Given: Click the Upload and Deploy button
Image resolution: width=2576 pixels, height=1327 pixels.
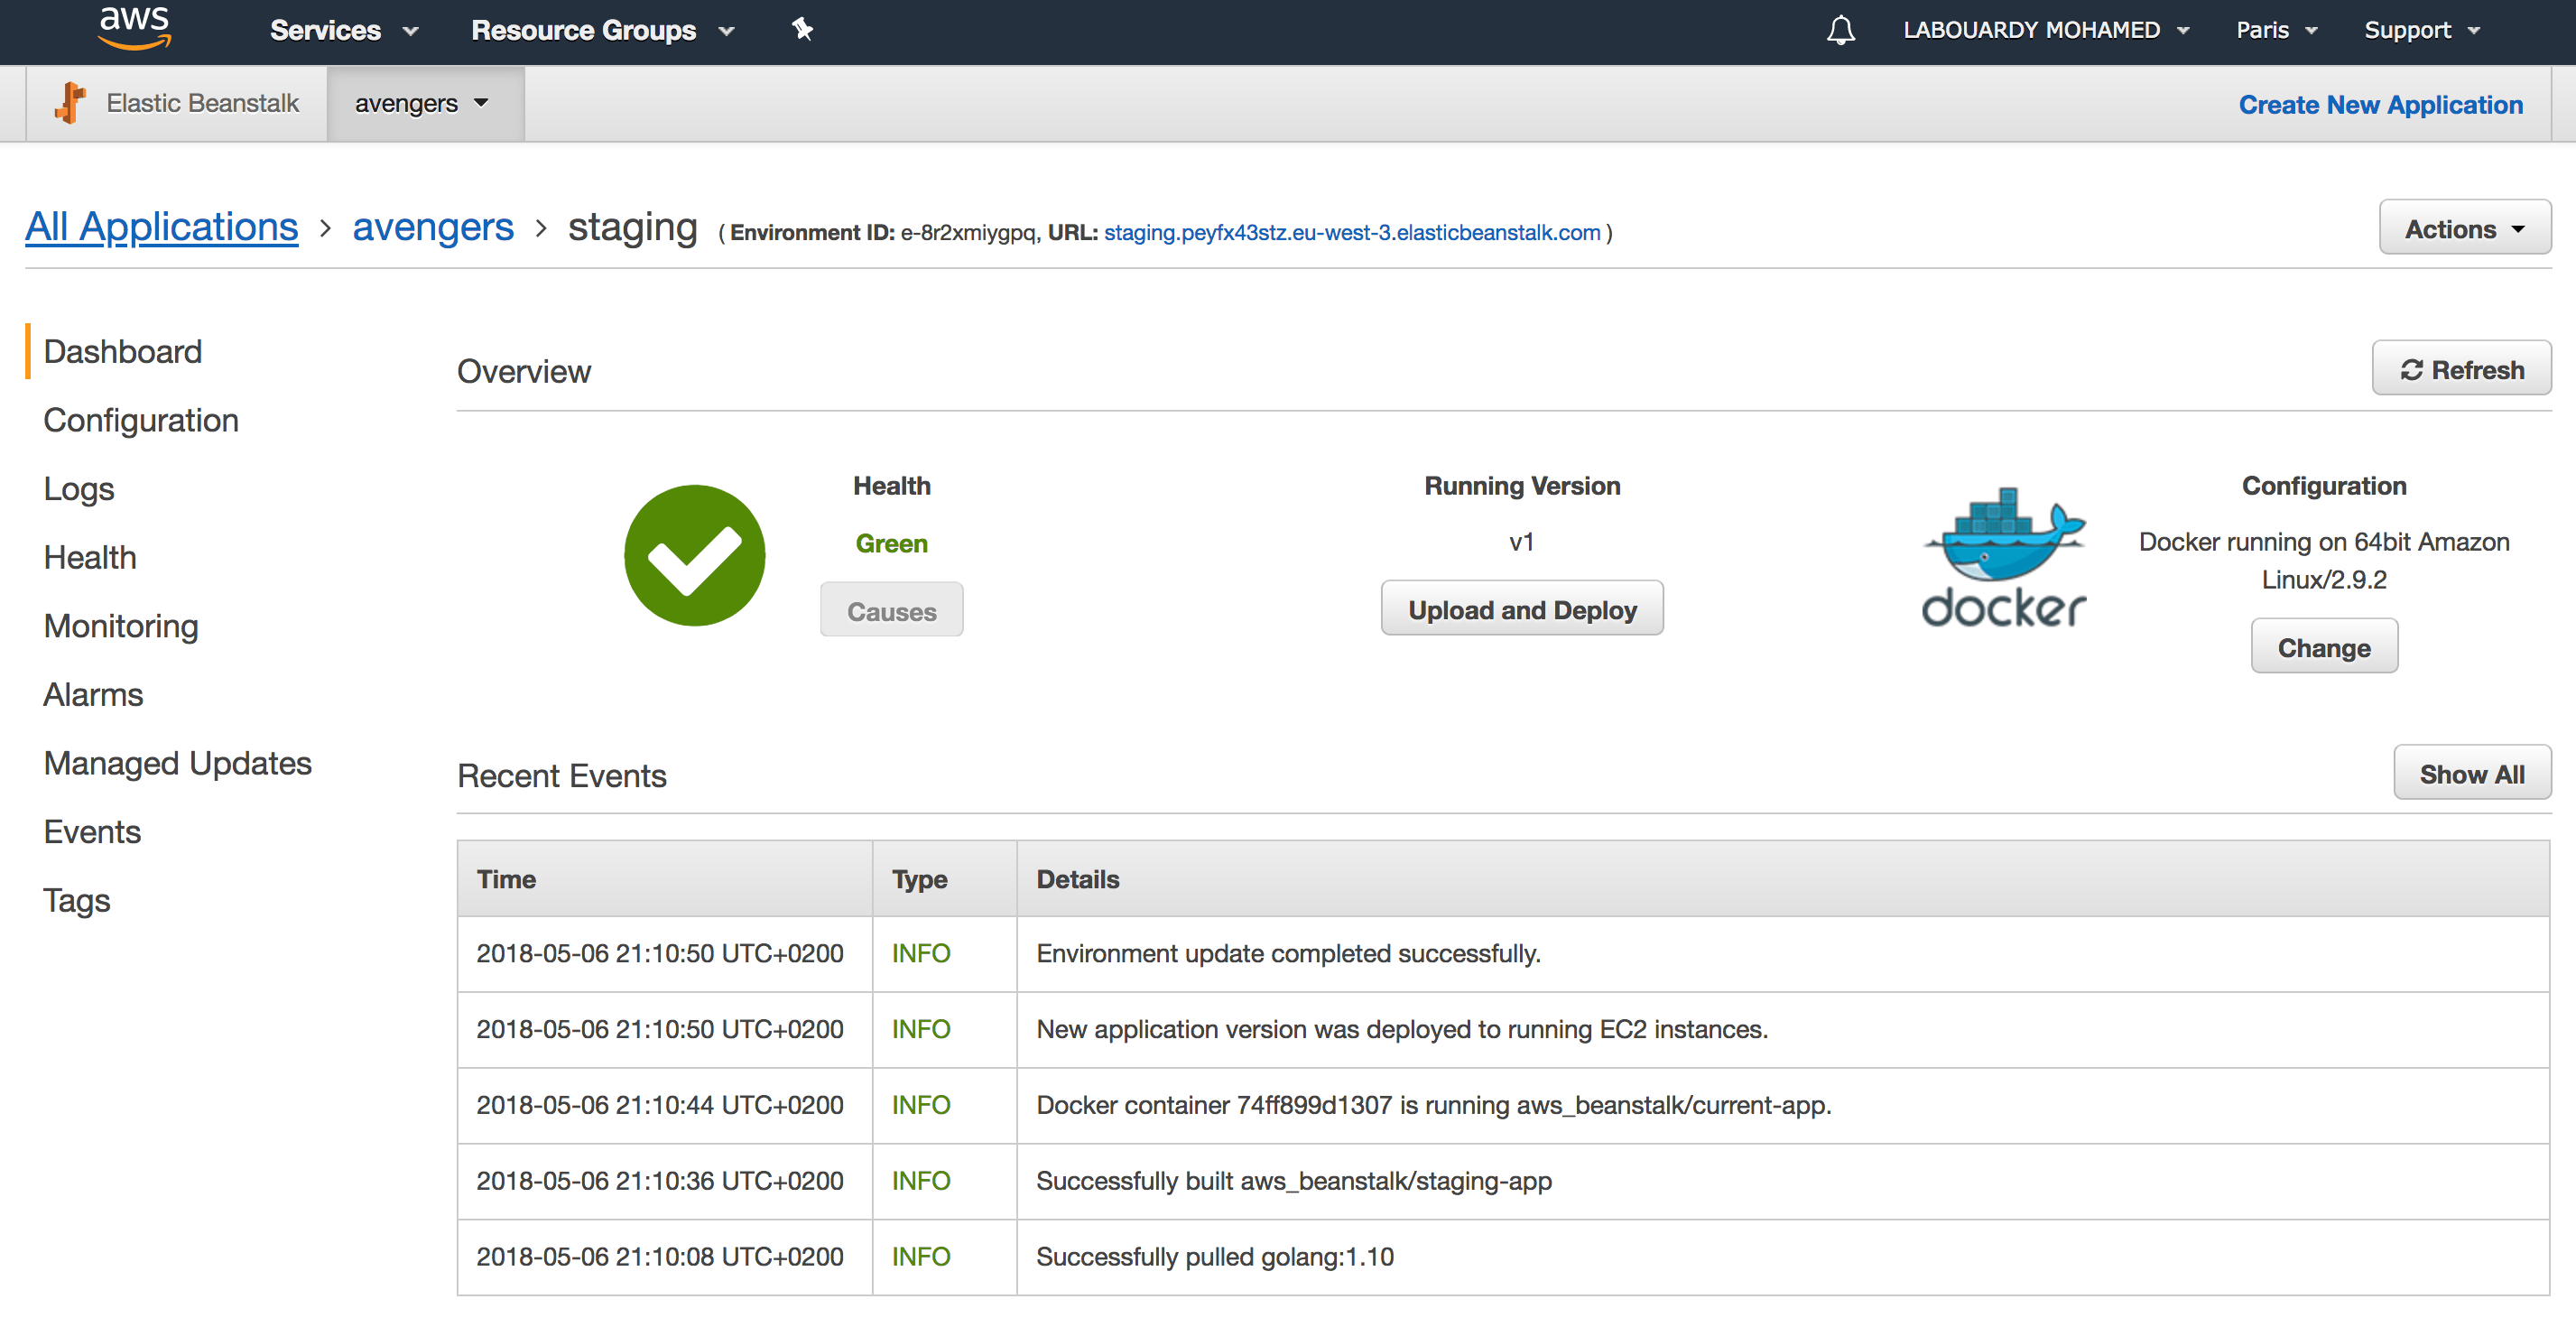Looking at the screenshot, I should [x=1522, y=609].
